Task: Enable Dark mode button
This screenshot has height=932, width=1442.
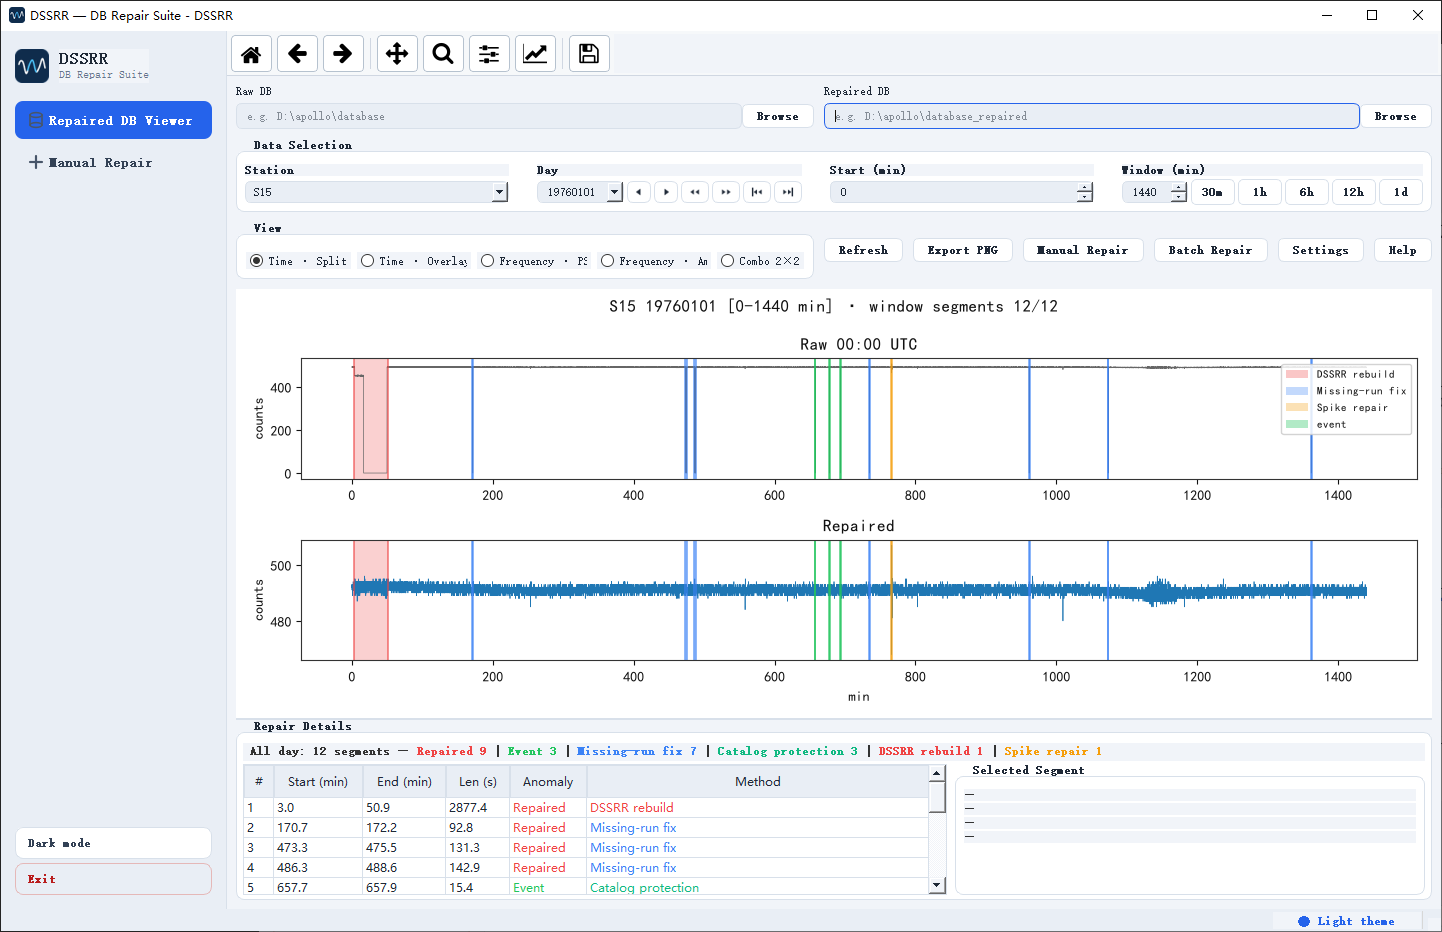Action: 113,843
